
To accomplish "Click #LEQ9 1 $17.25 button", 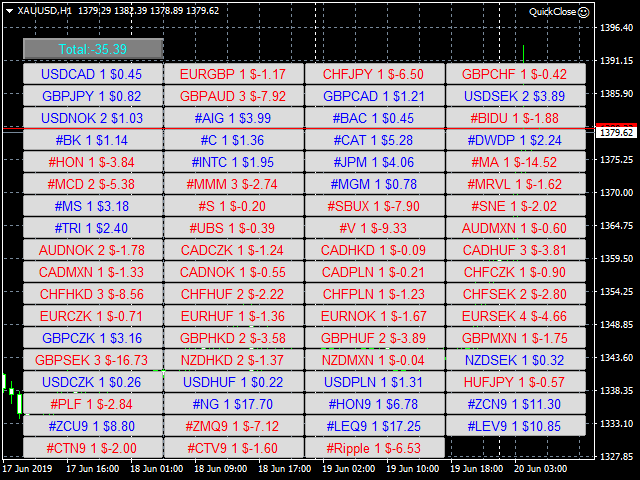I will (x=375, y=427).
